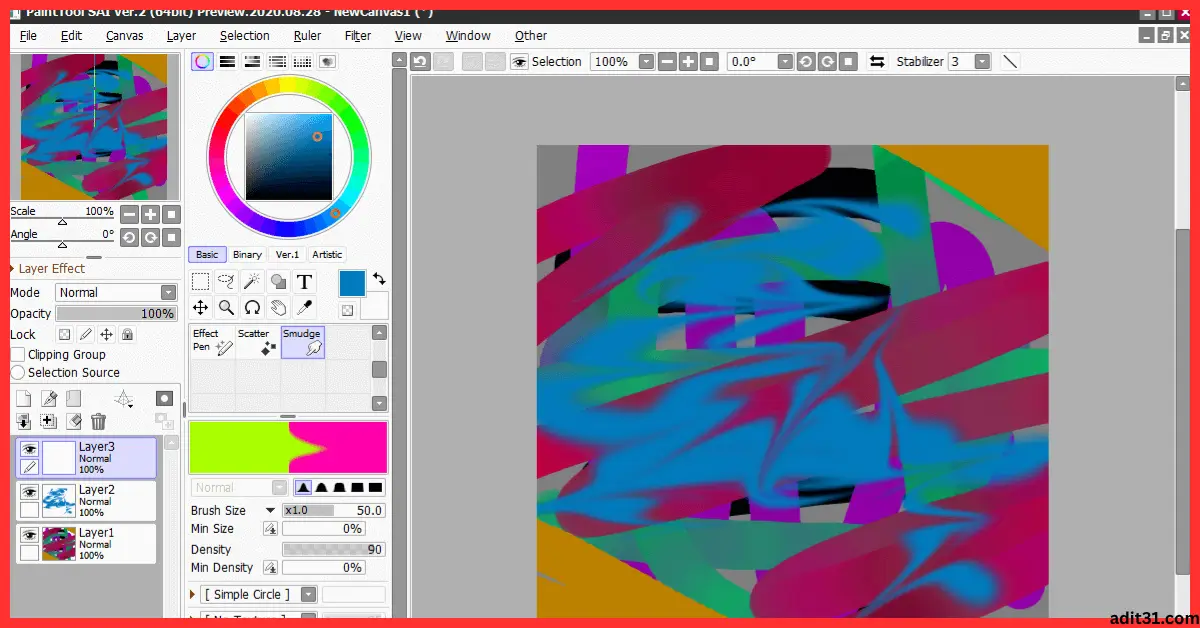Screen dimensions: 1200x628
Task: Show the color wheel panel
Action: point(203,62)
